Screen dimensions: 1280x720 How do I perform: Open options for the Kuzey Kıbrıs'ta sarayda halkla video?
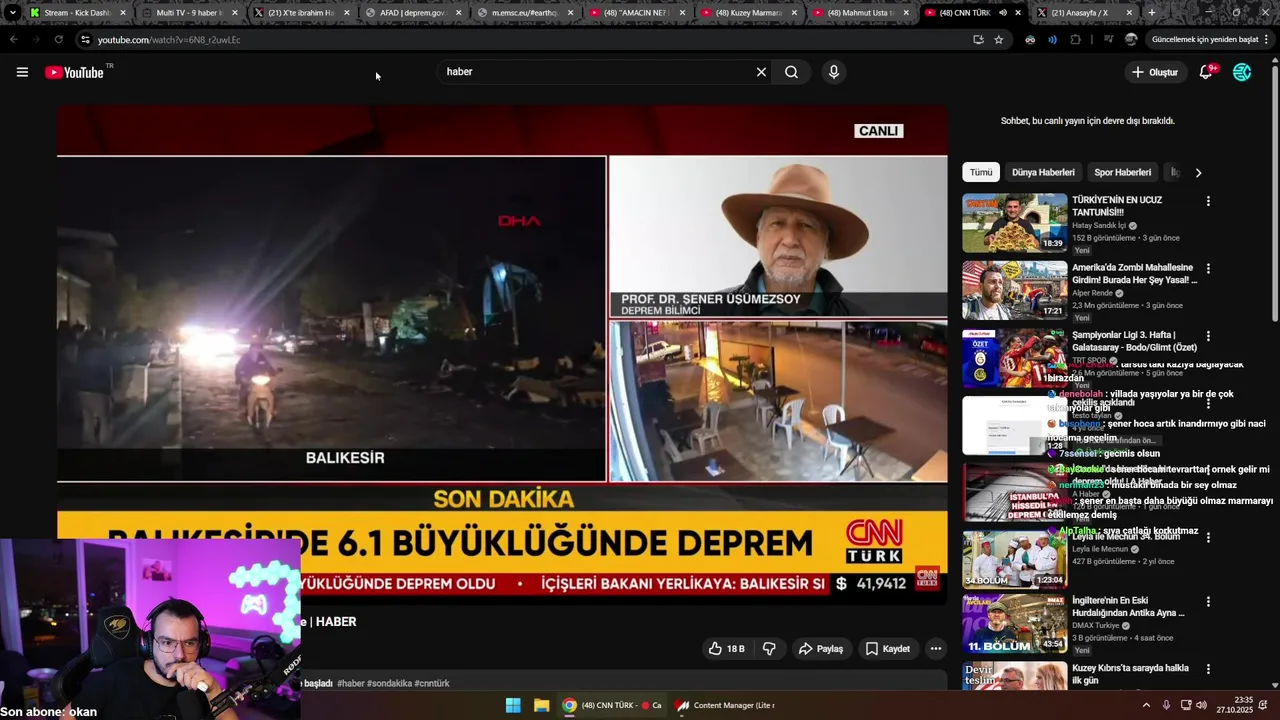(x=1208, y=669)
